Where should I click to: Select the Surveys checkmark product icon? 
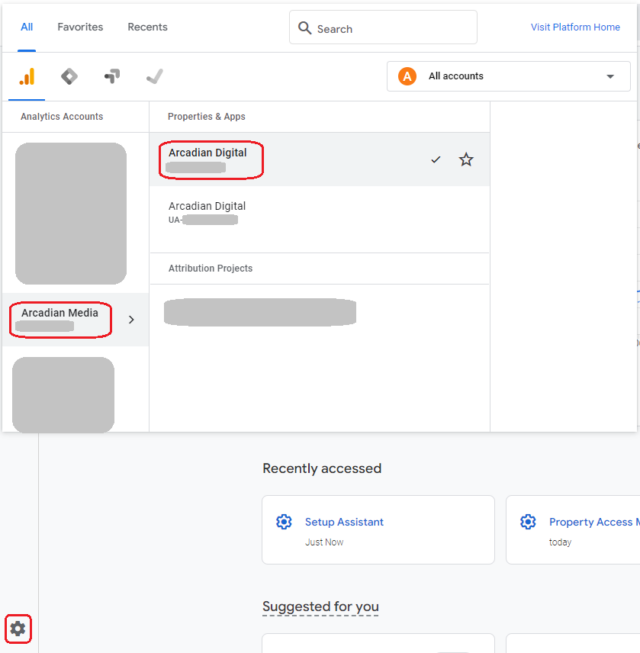pos(154,76)
